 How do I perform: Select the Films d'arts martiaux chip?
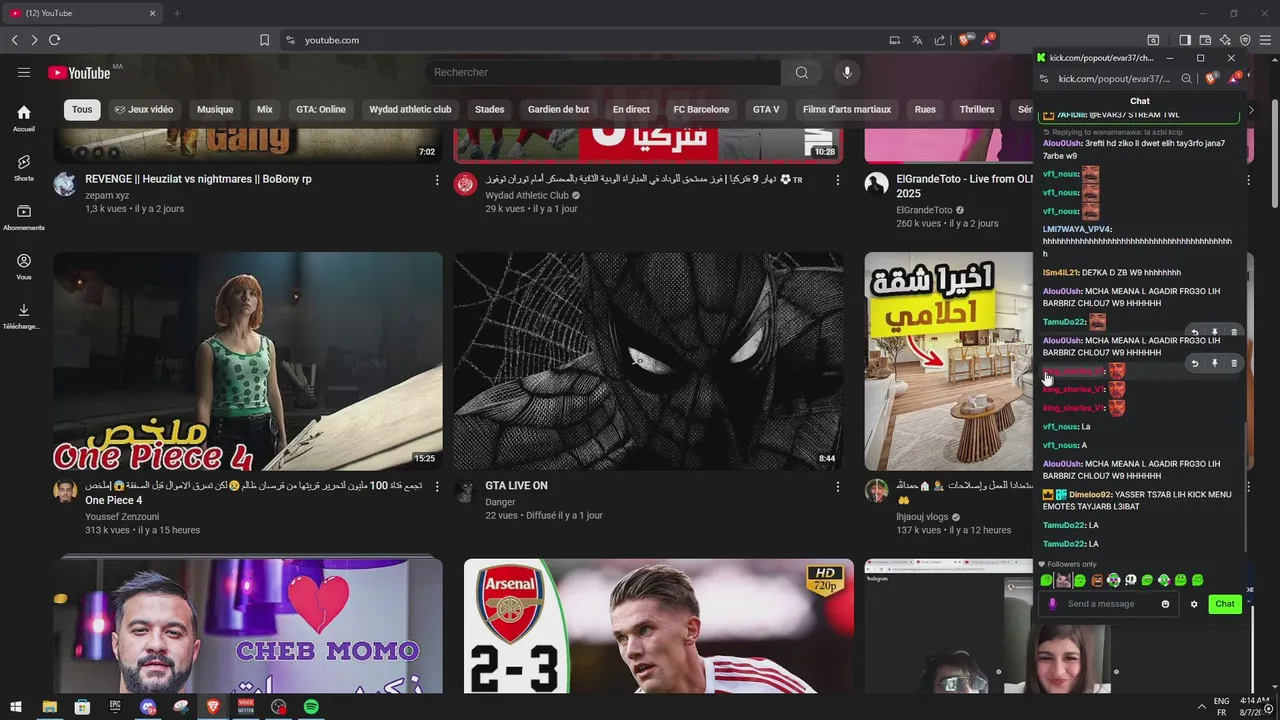pyautogui.click(x=847, y=109)
